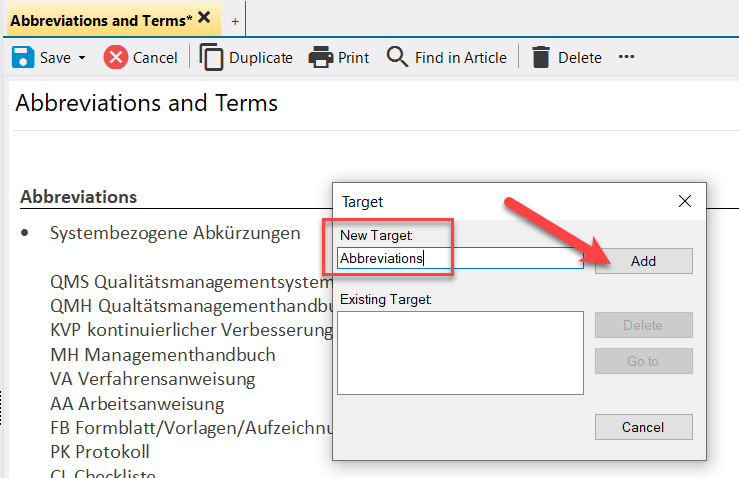Image resolution: width=739 pixels, height=478 pixels.
Task: Click the MH Managementhandbuch line
Action: point(162,354)
